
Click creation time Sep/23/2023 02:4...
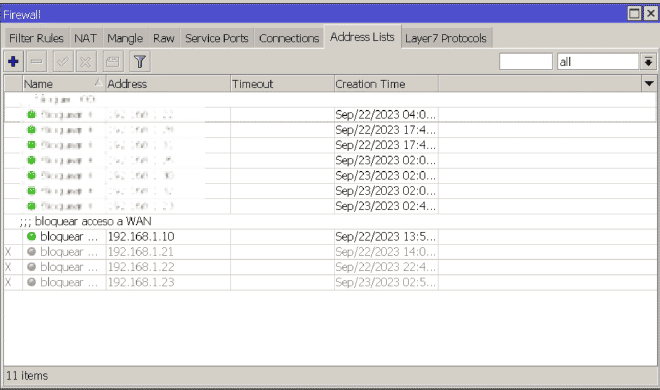point(386,206)
